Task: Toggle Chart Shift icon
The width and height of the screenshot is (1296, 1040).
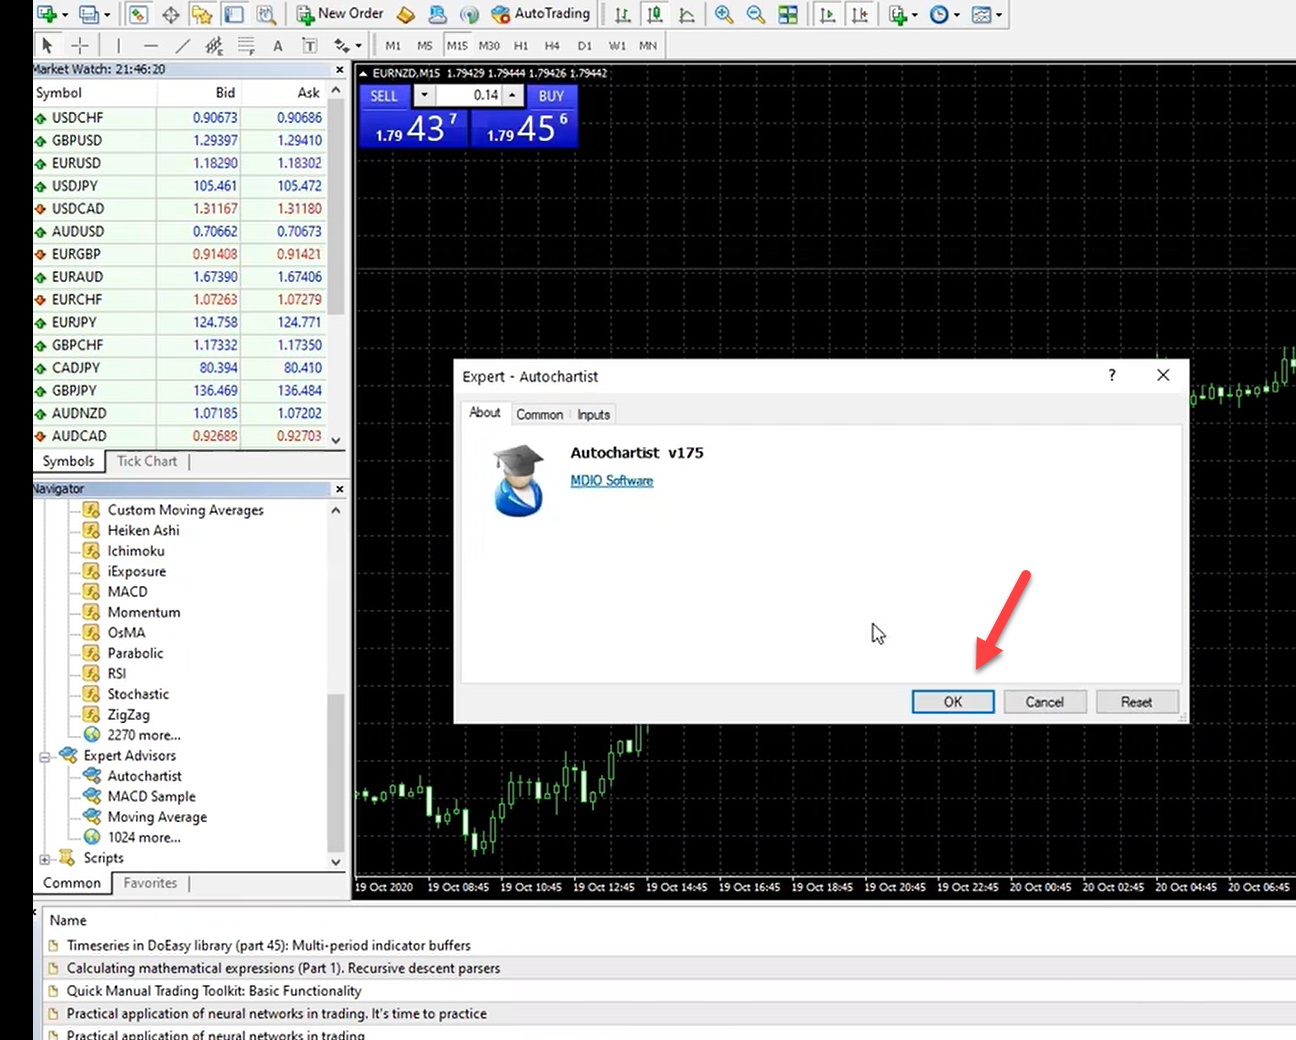Action: point(859,14)
